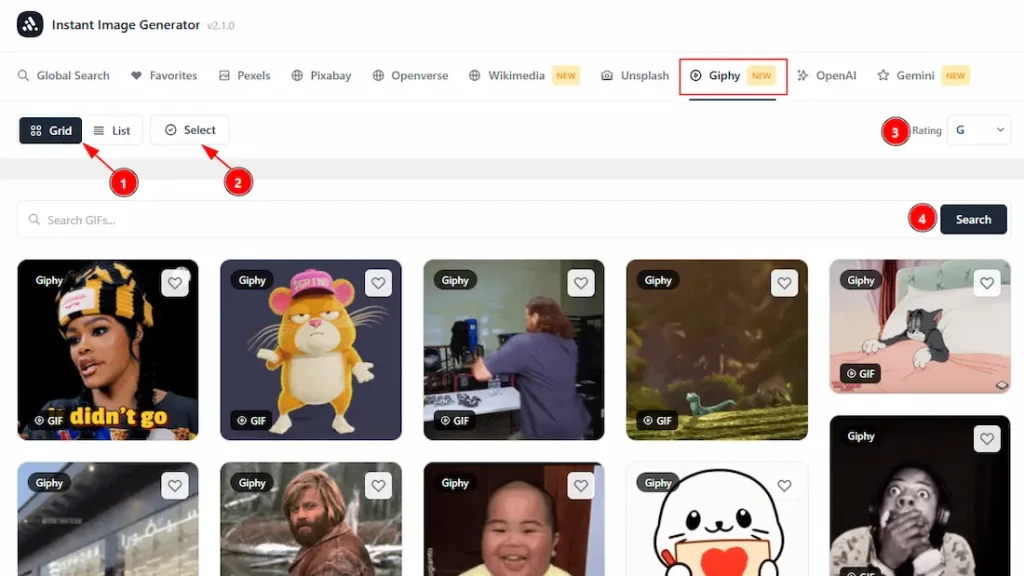Enable Select mode for GIFs

pos(189,130)
